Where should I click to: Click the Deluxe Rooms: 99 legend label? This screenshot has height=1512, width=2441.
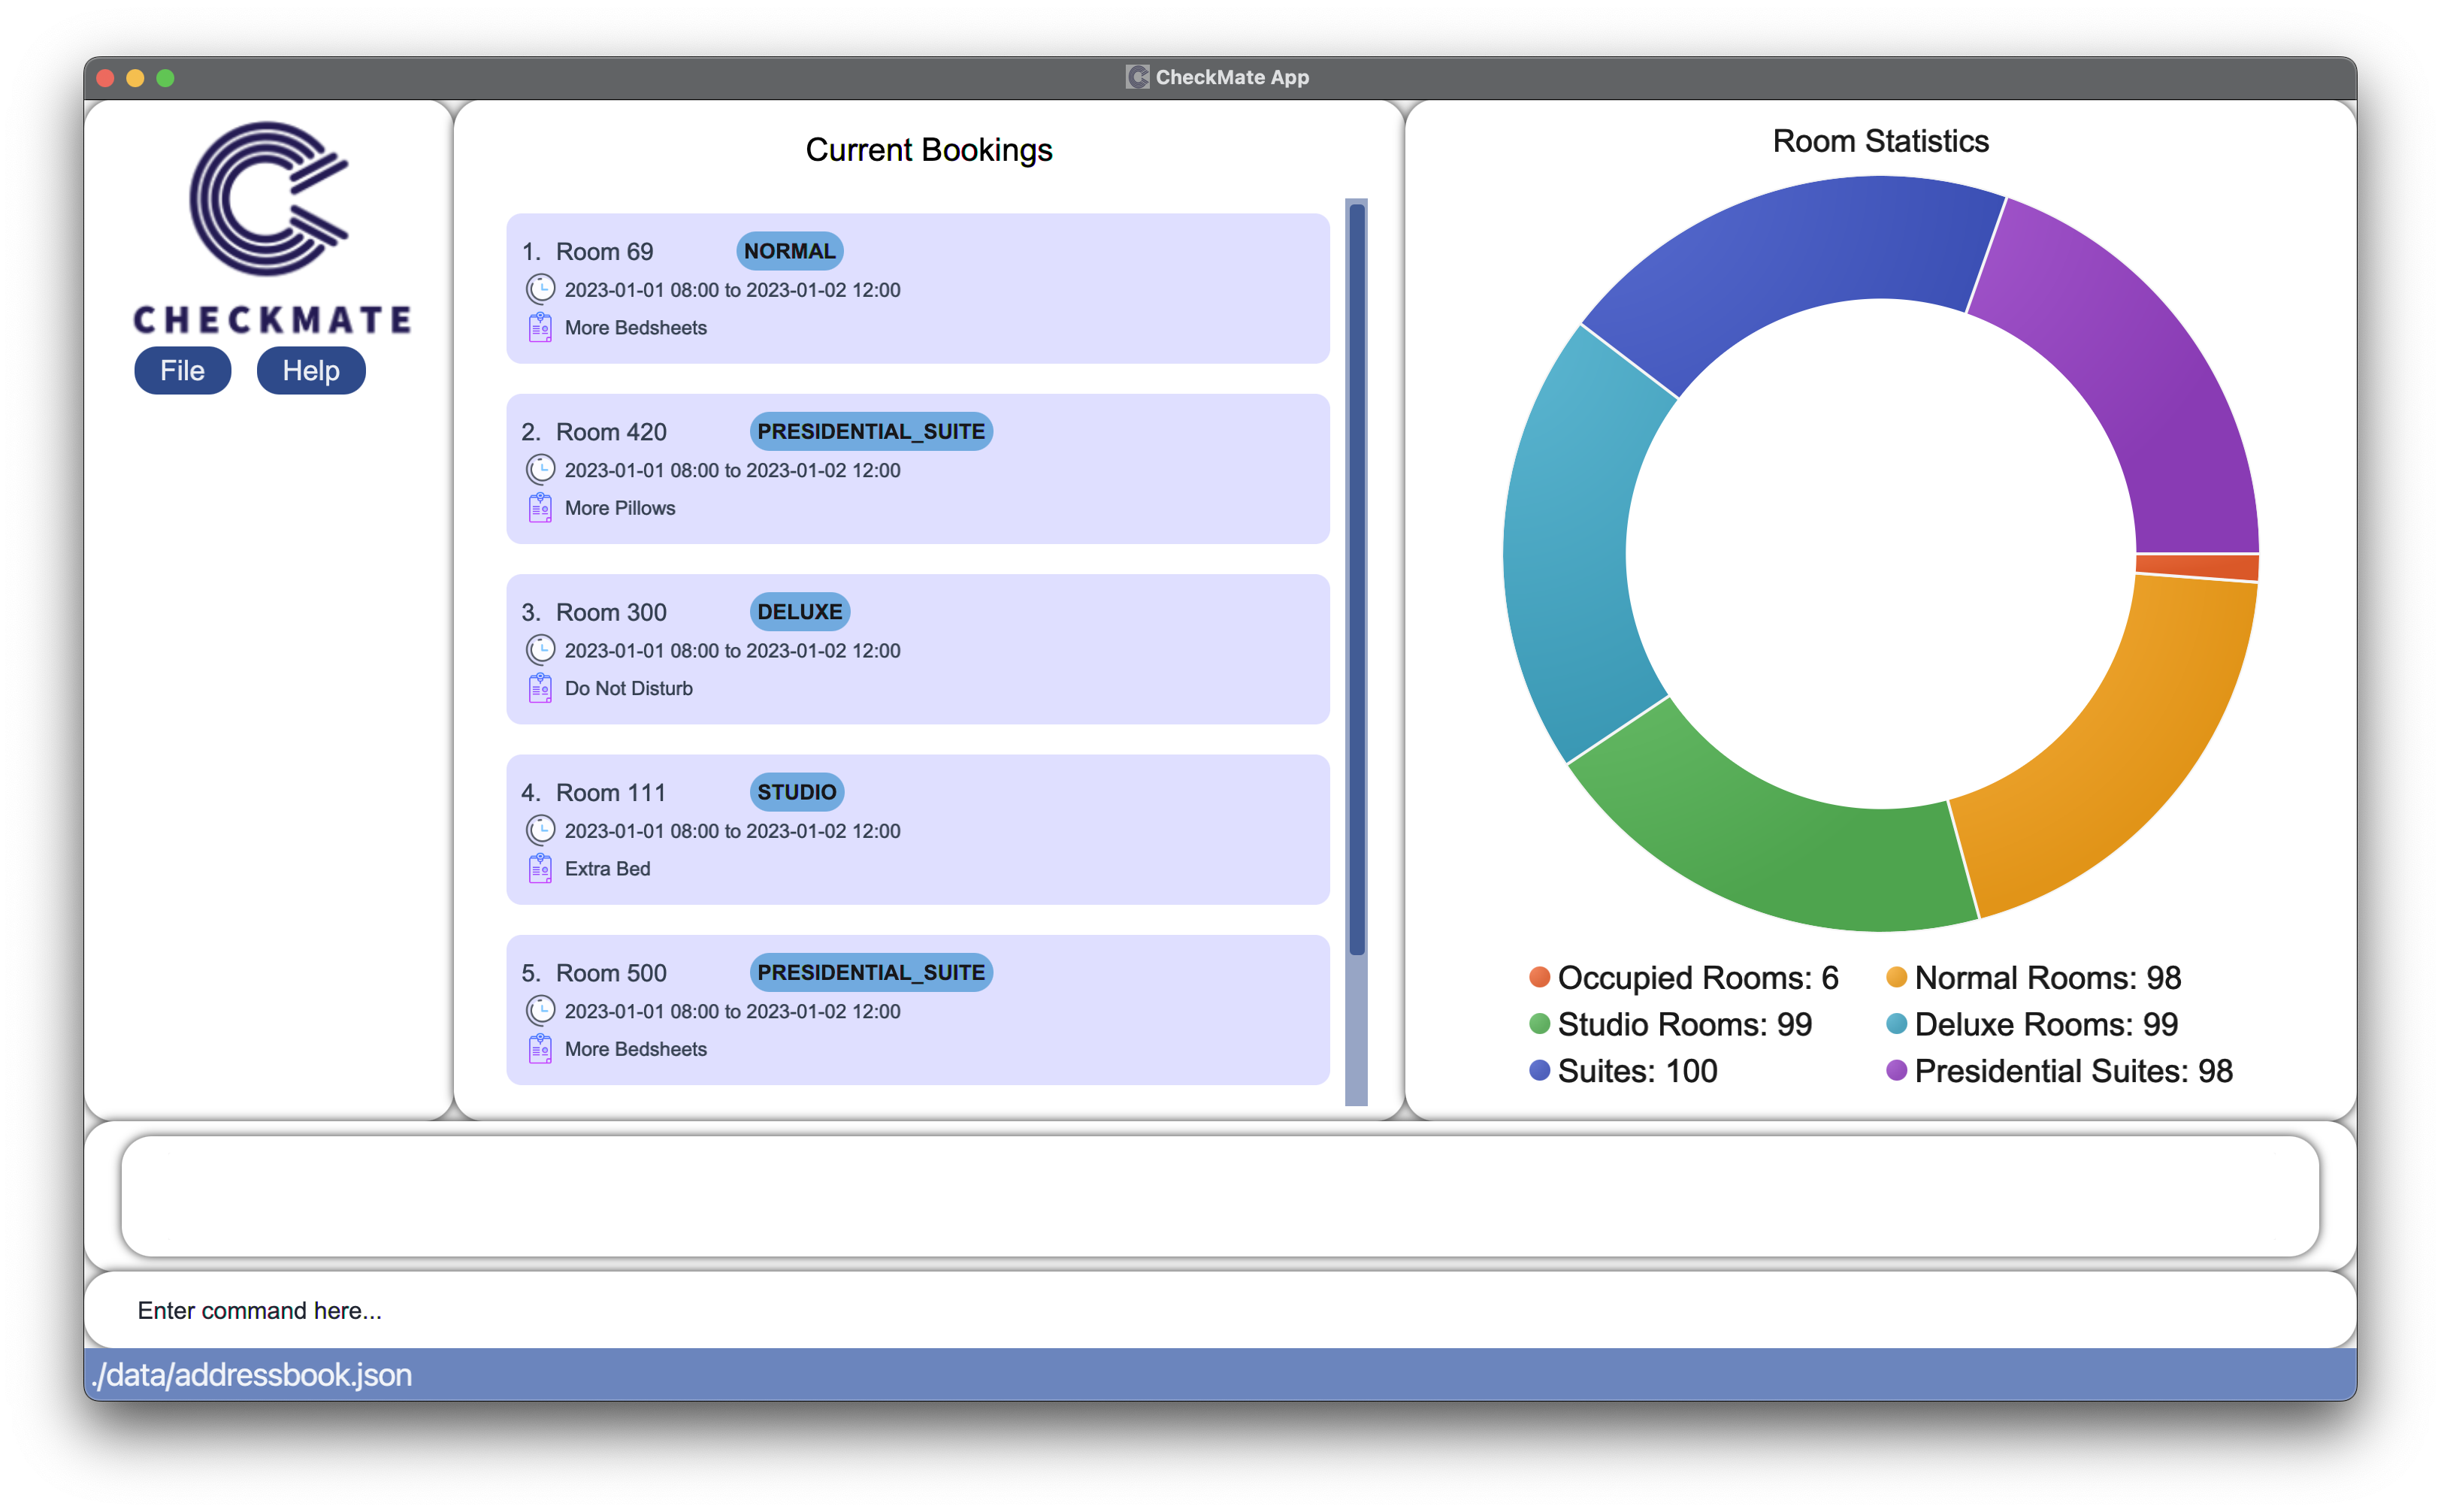tap(2046, 1025)
